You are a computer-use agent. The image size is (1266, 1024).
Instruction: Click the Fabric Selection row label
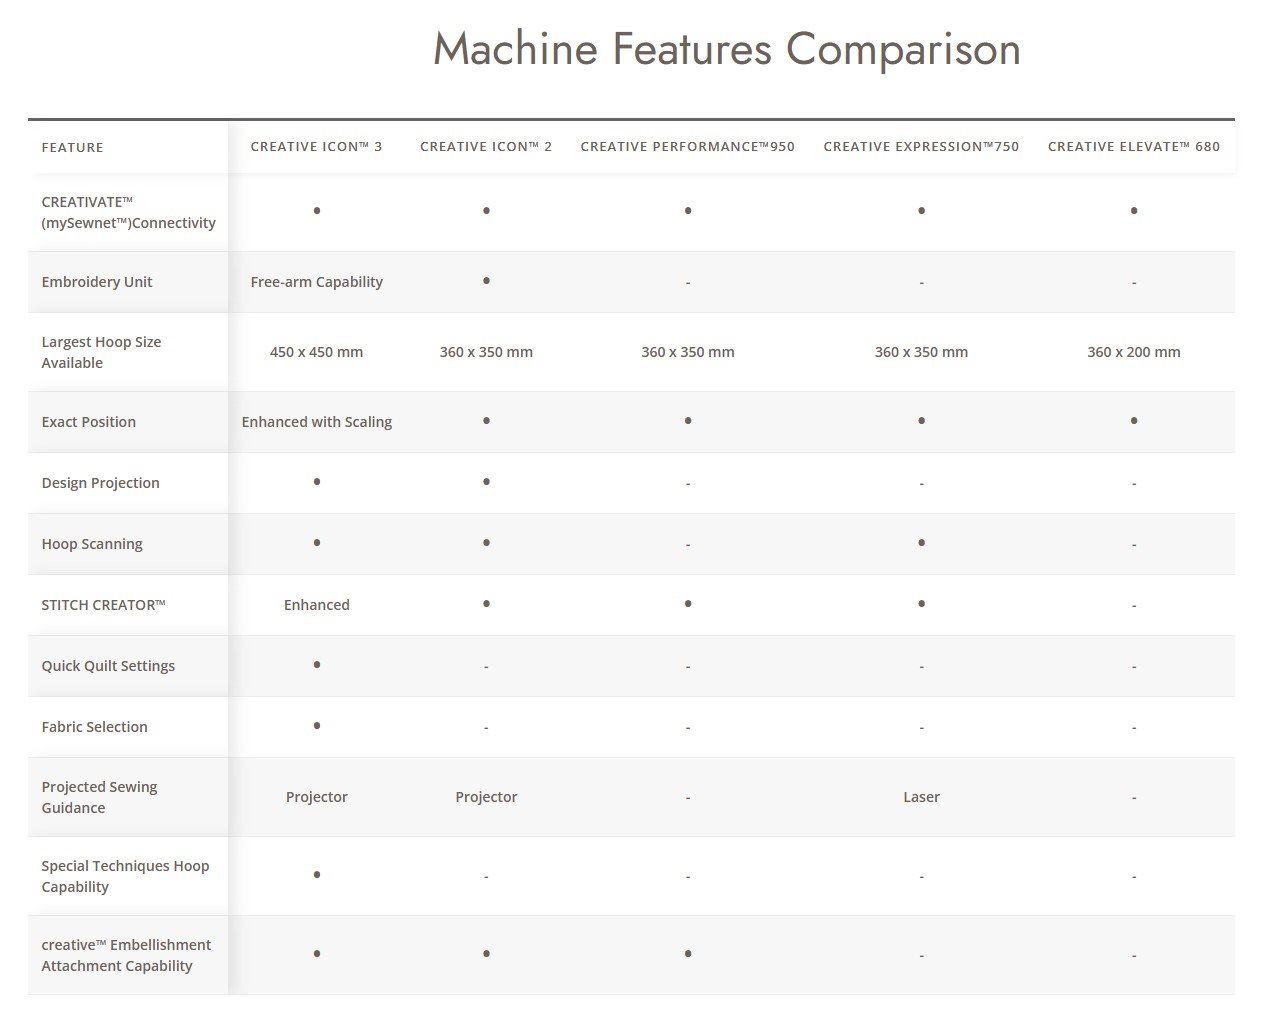[94, 727]
